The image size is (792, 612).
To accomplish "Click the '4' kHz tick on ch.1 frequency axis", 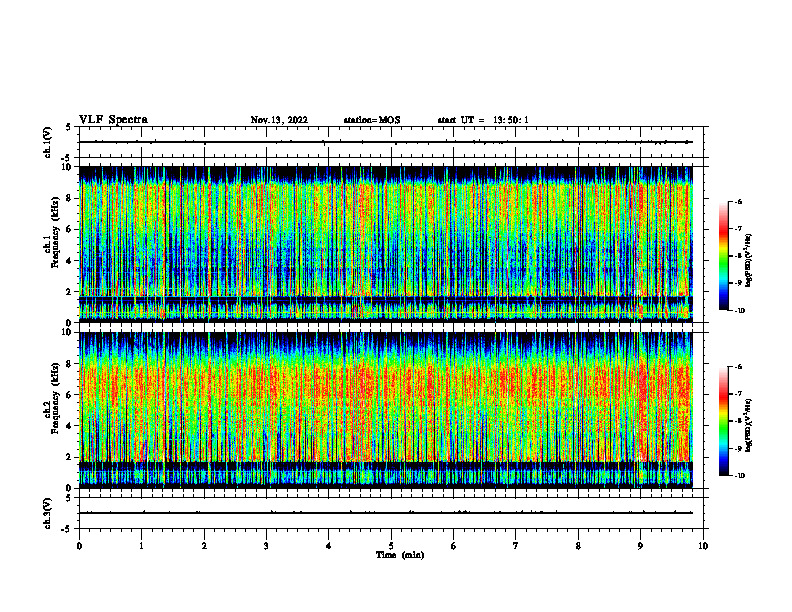I will pyautogui.click(x=69, y=261).
